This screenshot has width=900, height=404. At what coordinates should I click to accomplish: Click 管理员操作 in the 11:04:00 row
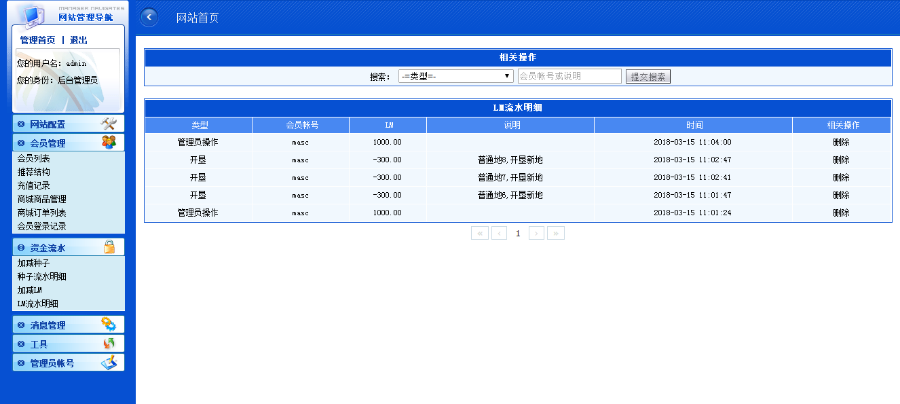[x=198, y=142]
